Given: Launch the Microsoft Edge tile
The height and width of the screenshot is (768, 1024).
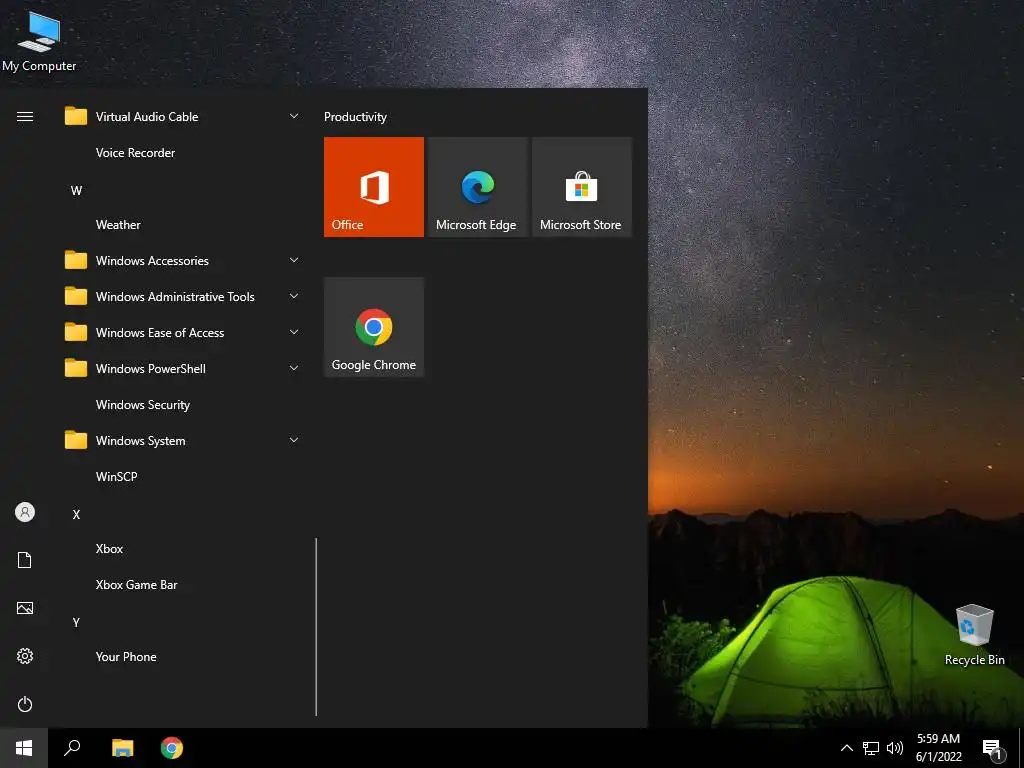Looking at the screenshot, I should coord(477,187).
